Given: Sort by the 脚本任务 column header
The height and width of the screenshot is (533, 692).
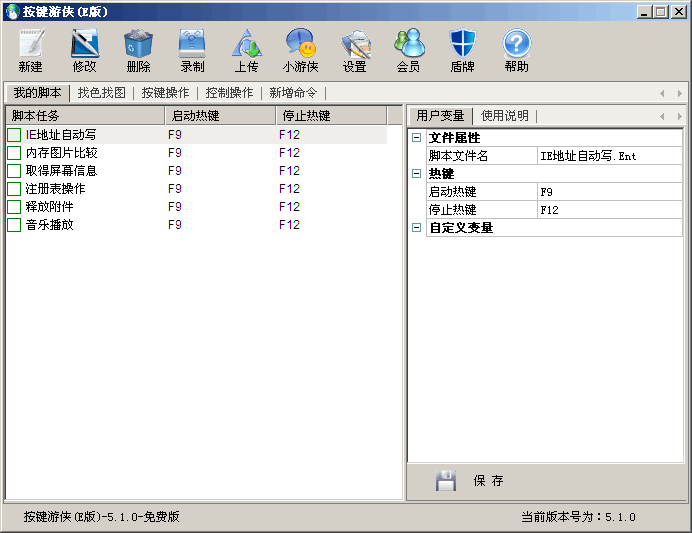Looking at the screenshot, I should pos(85,116).
